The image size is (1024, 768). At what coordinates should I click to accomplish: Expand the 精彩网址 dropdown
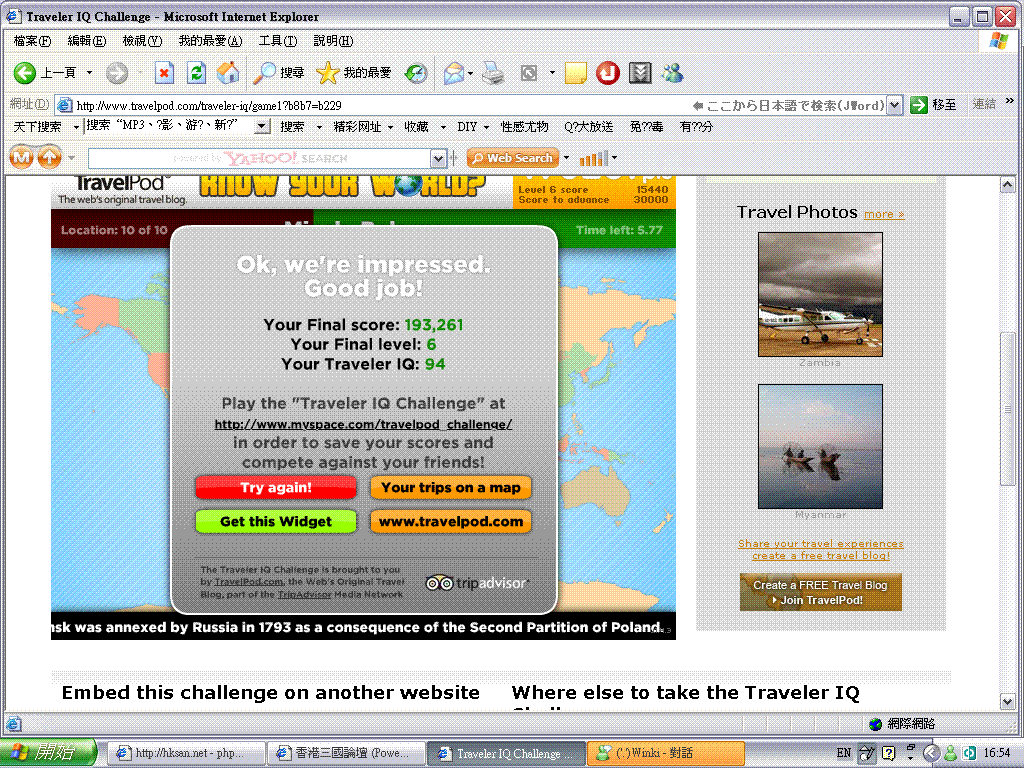(x=391, y=127)
